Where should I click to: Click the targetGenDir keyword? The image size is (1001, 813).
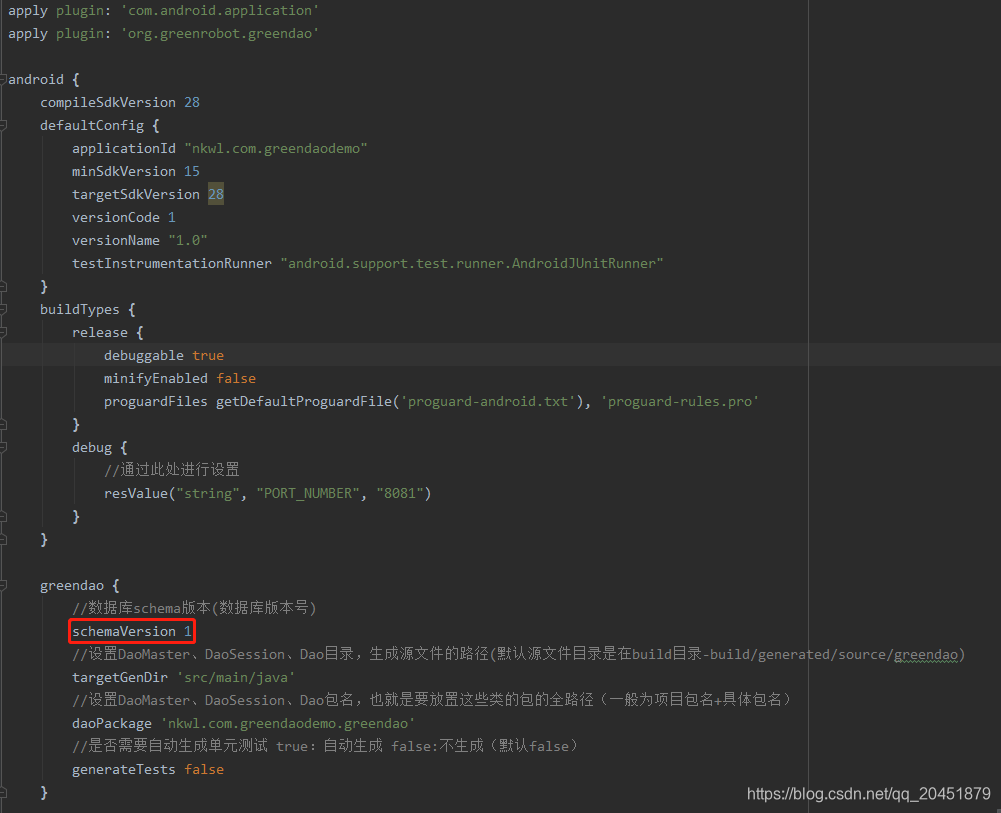tap(120, 677)
